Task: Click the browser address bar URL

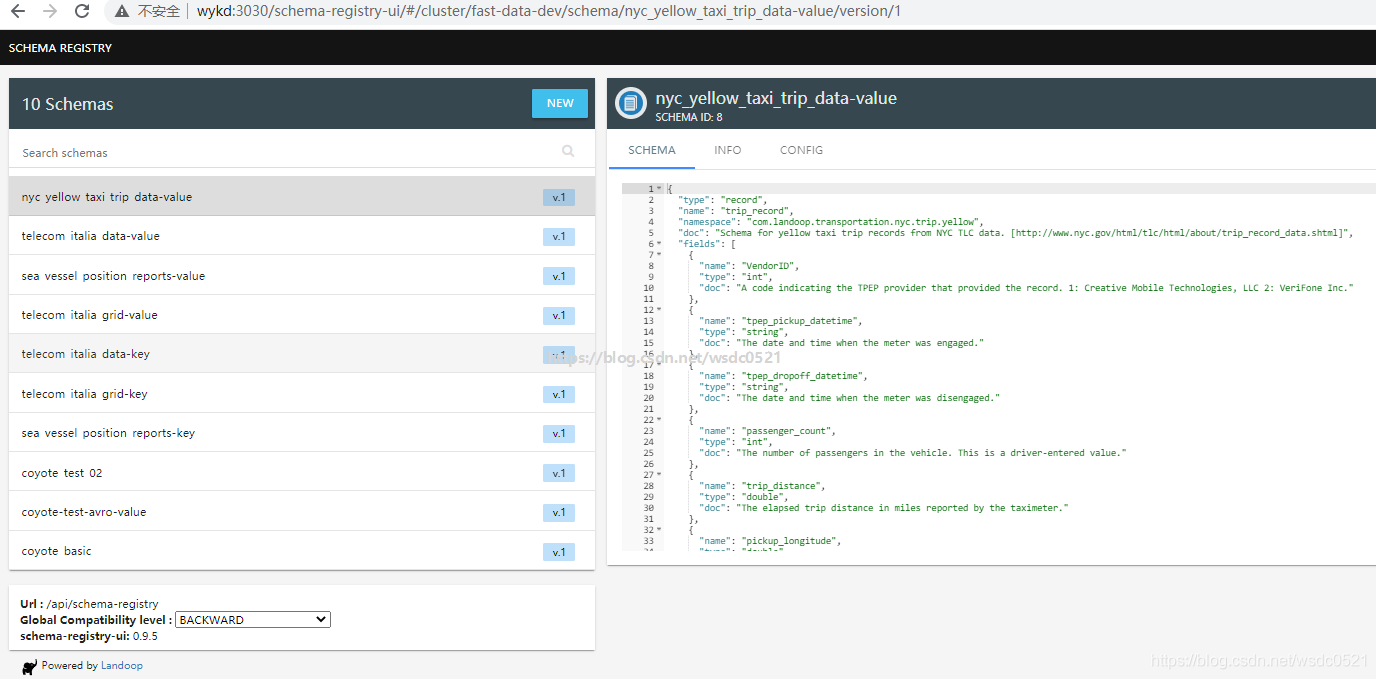Action: click(548, 12)
